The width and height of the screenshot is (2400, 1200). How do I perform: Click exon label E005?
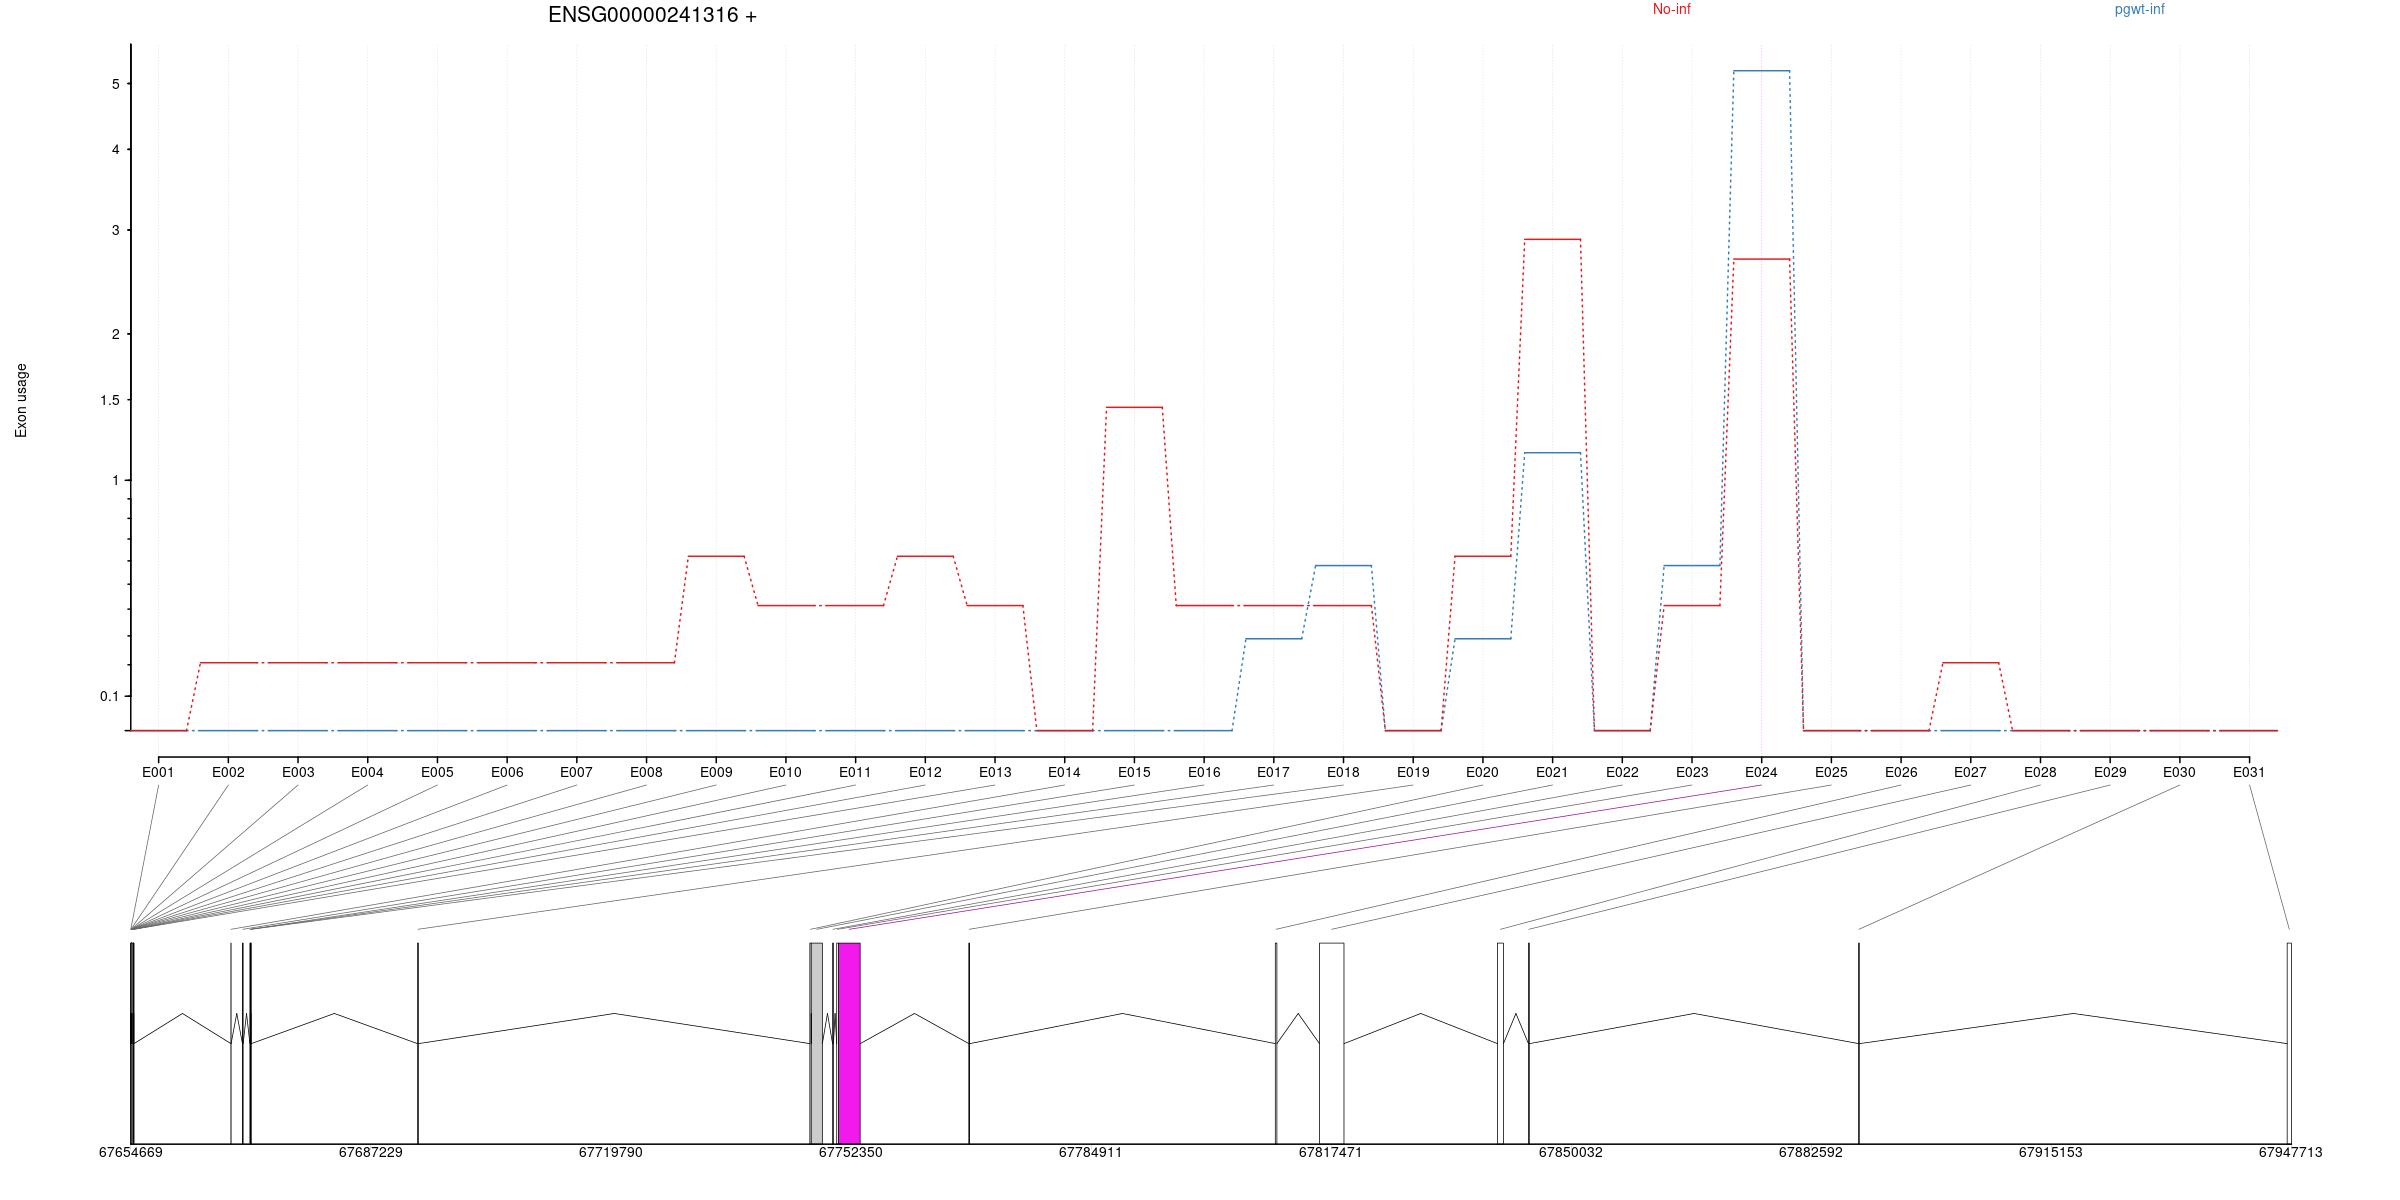[x=437, y=772]
